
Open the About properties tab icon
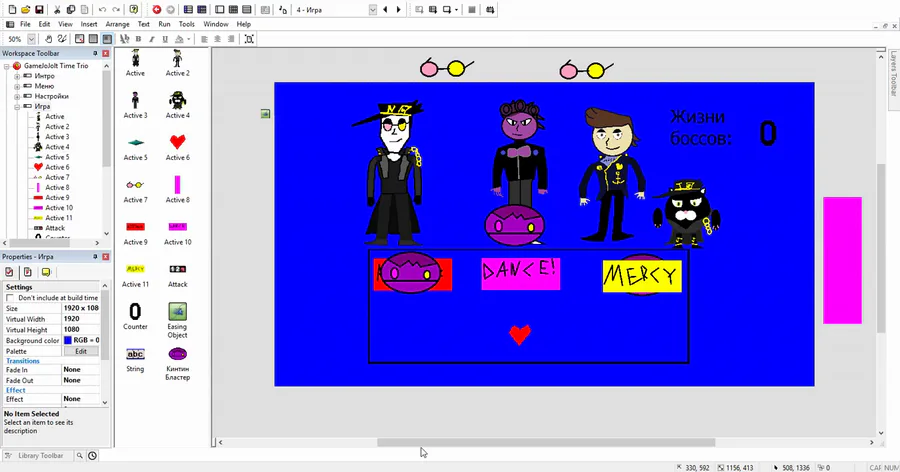point(46,272)
